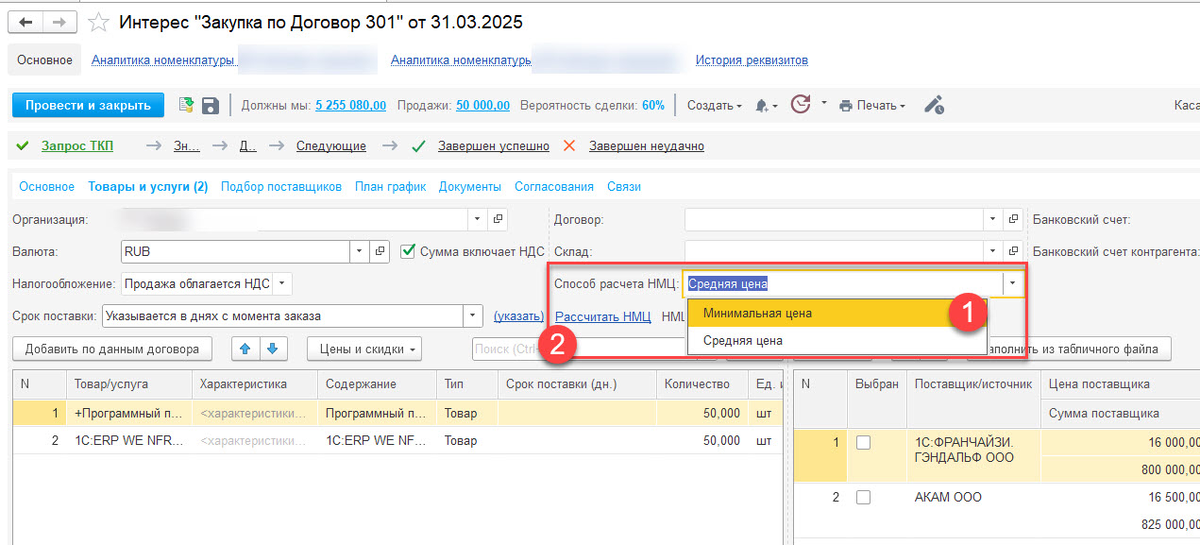The image size is (1200, 545).
Task: Expand Срок поставки dropdown arrow
Action: point(473,316)
